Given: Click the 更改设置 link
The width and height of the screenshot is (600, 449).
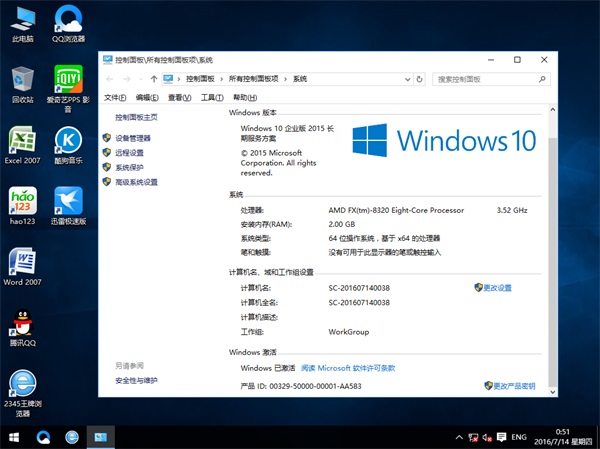Looking at the screenshot, I should pyautogui.click(x=496, y=287).
